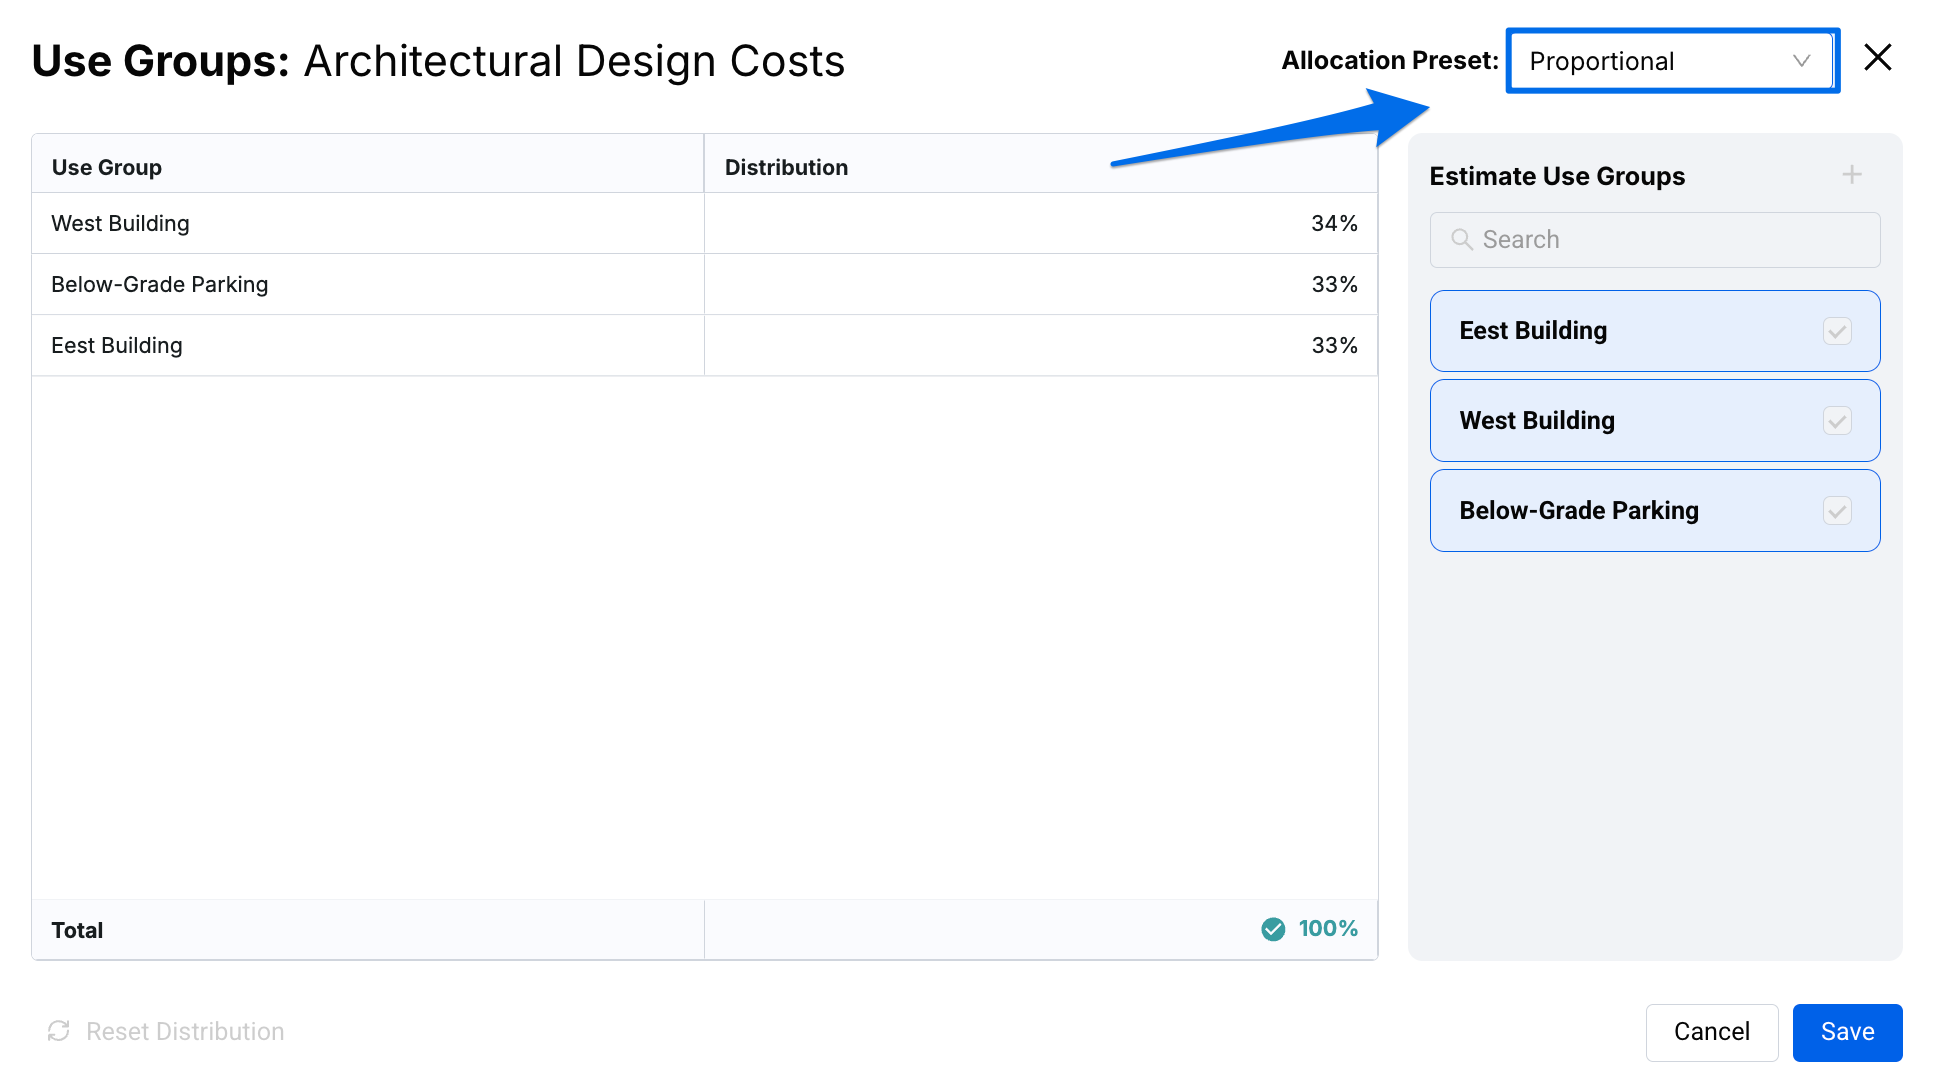This screenshot has height=1092, width=1936.
Task: Focus the Estimate Use Groups search field
Action: point(1654,240)
